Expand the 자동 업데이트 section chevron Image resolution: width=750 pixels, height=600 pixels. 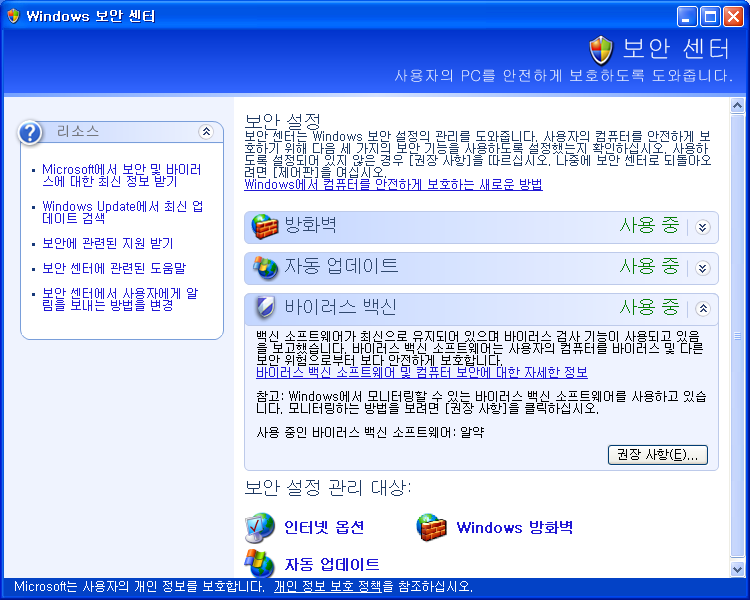coord(703,268)
